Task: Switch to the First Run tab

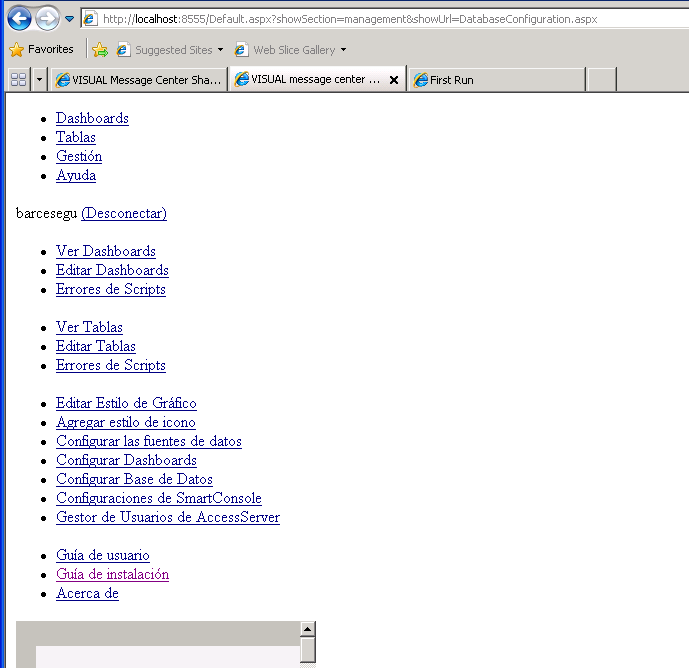Action: [495, 80]
